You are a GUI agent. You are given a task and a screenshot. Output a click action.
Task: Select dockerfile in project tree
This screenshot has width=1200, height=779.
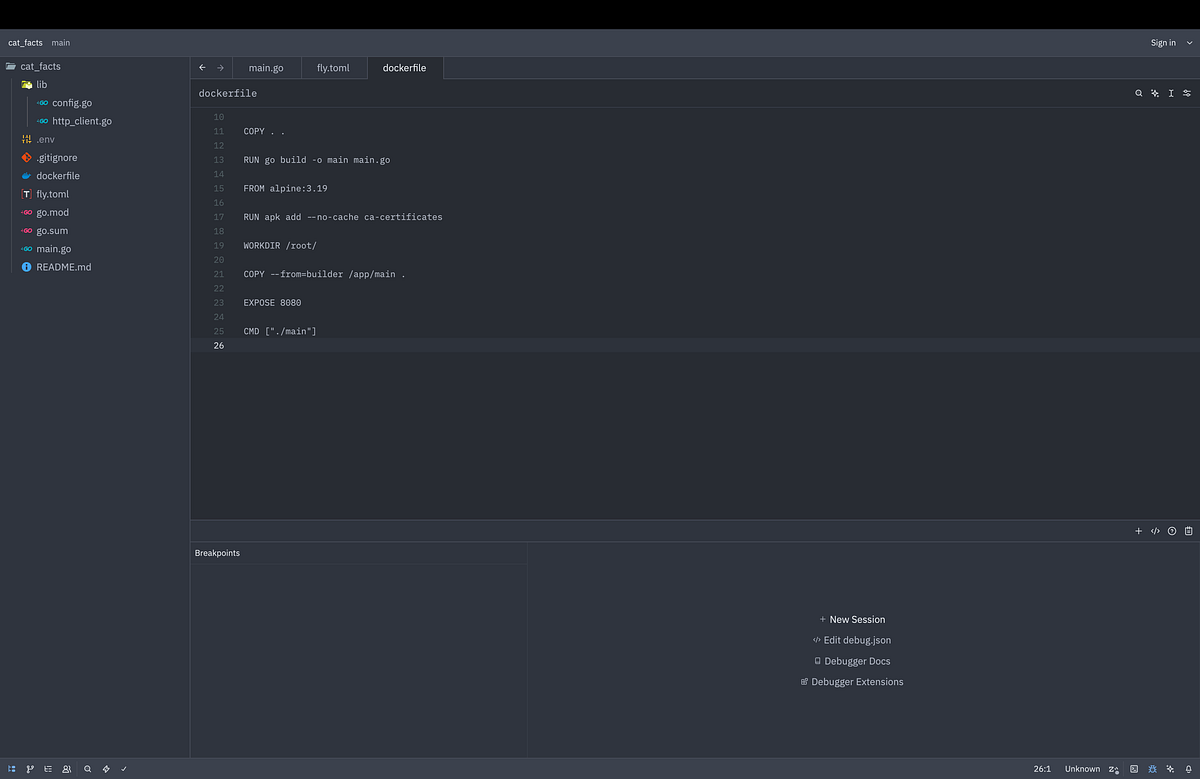point(58,176)
